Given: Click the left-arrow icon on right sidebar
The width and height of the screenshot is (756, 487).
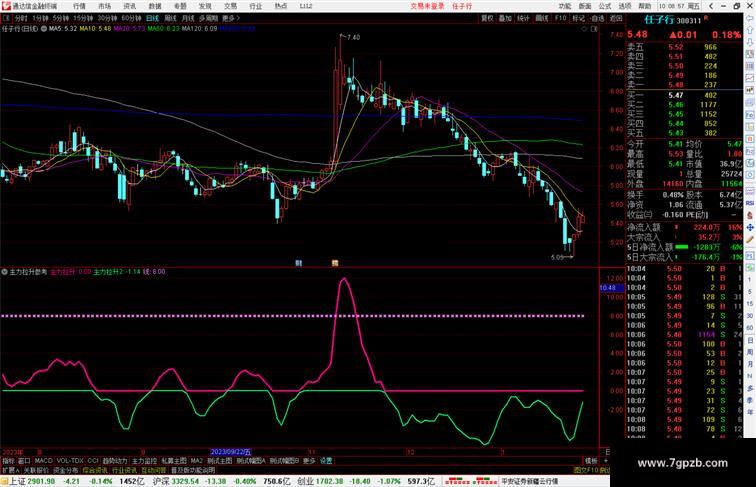Looking at the screenshot, I should pos(750,18).
